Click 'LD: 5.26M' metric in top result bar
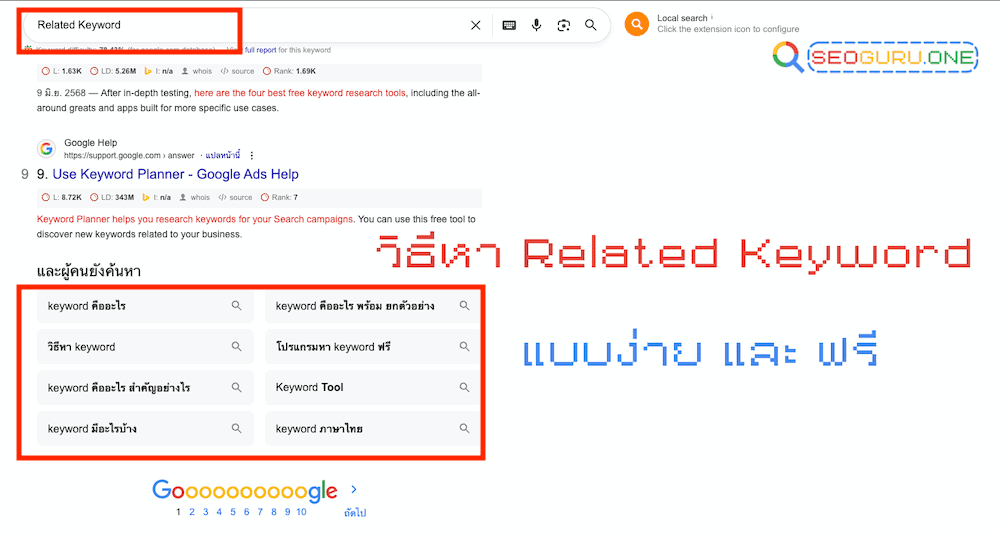Screen dimensions: 1000x535 click(113, 71)
